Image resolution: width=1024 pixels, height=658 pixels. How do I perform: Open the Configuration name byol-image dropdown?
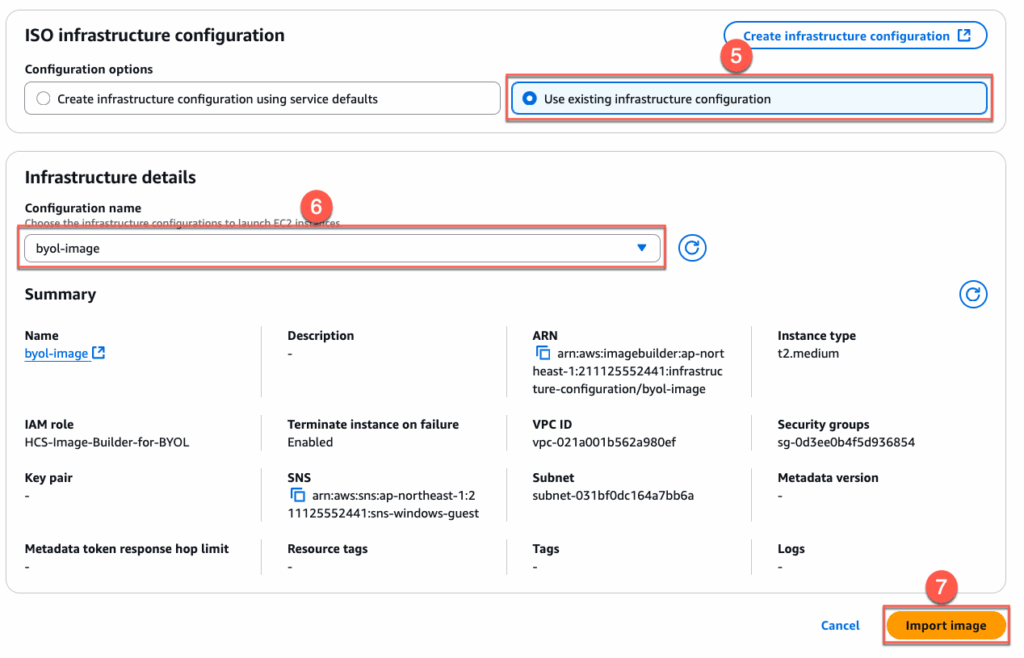(x=340, y=248)
